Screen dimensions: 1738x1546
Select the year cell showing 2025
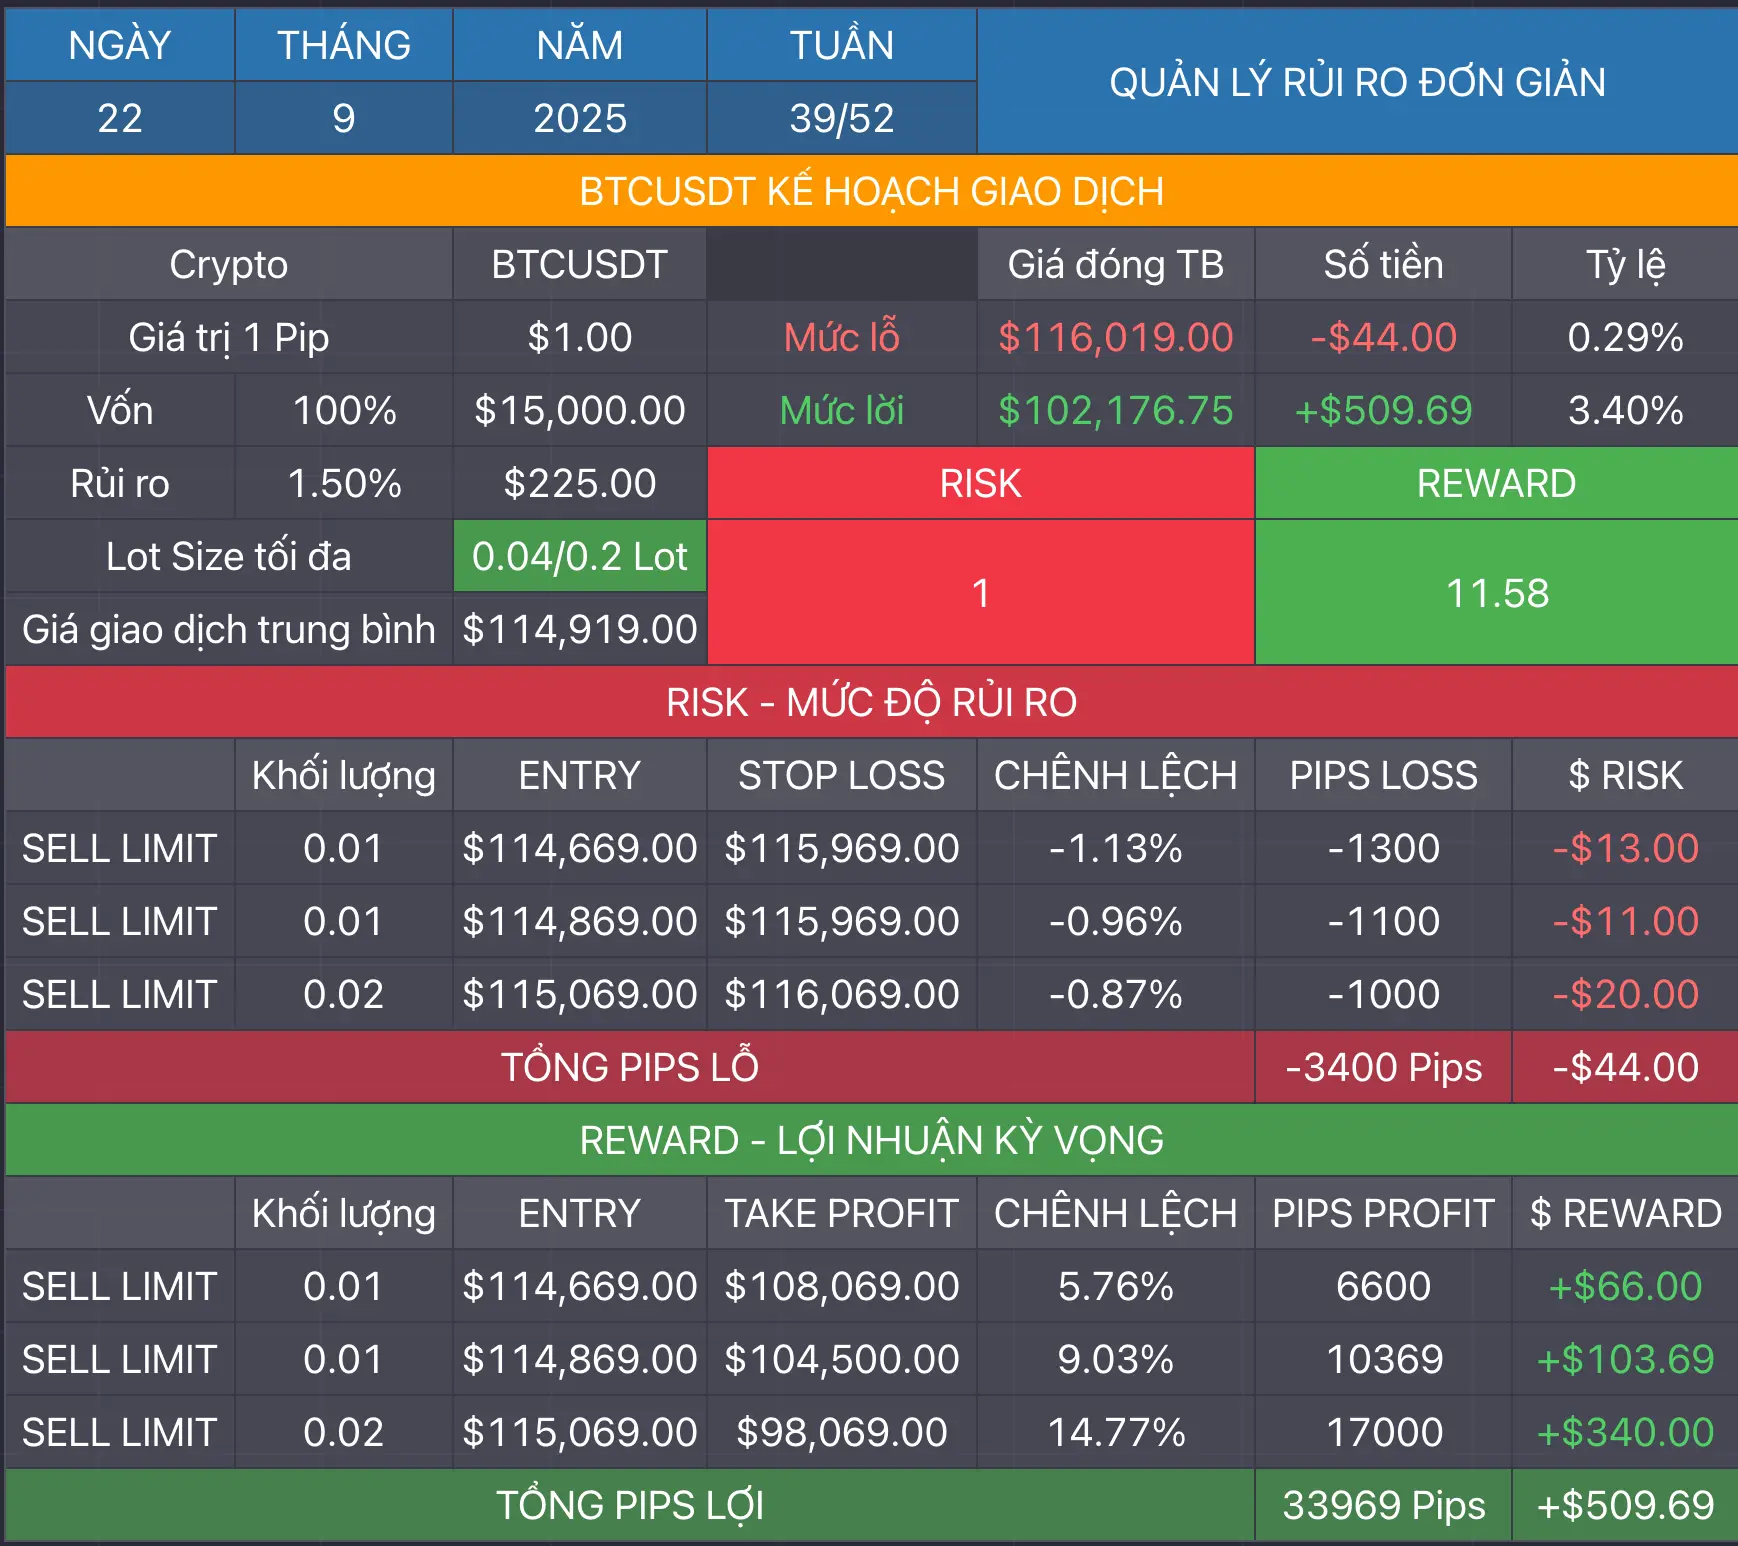579,118
